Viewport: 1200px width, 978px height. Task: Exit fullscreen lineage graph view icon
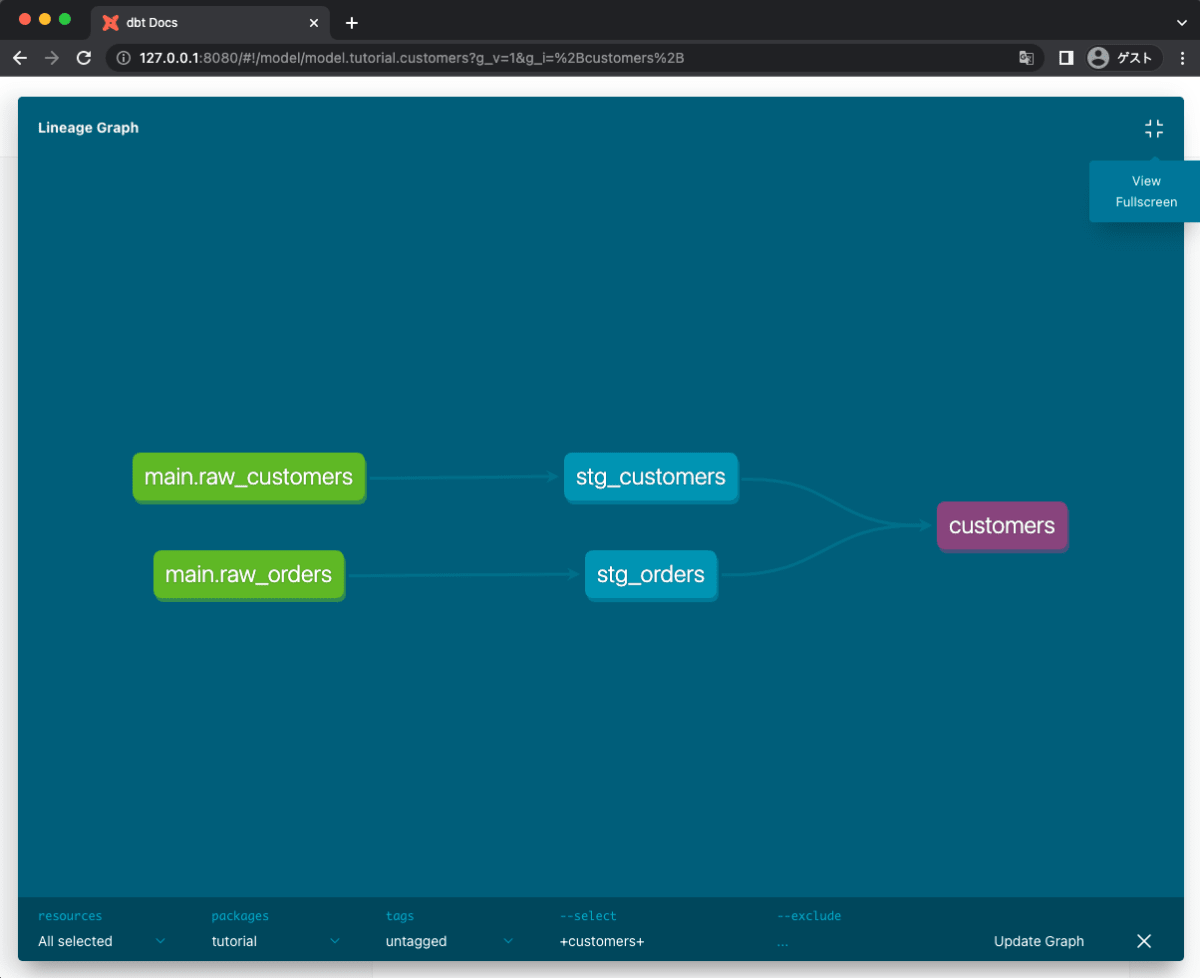[x=1154, y=129]
